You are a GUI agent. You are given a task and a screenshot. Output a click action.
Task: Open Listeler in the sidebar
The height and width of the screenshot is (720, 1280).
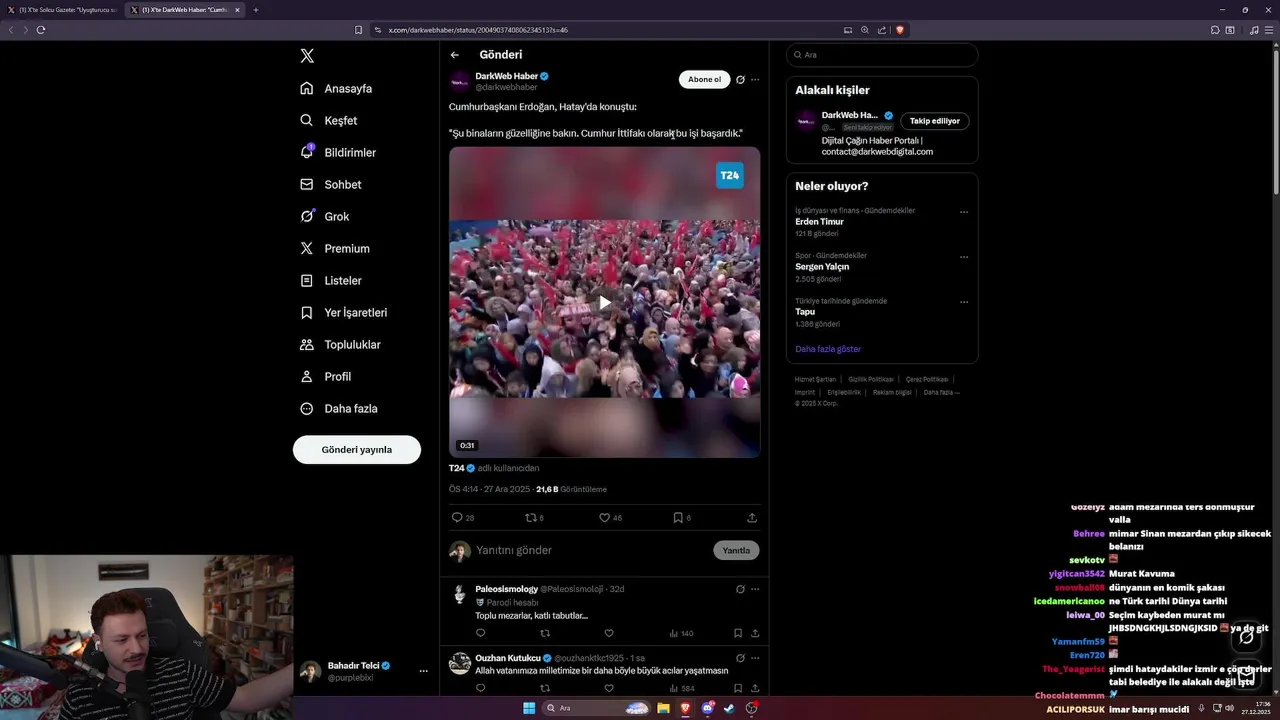pyautogui.click(x=331, y=280)
